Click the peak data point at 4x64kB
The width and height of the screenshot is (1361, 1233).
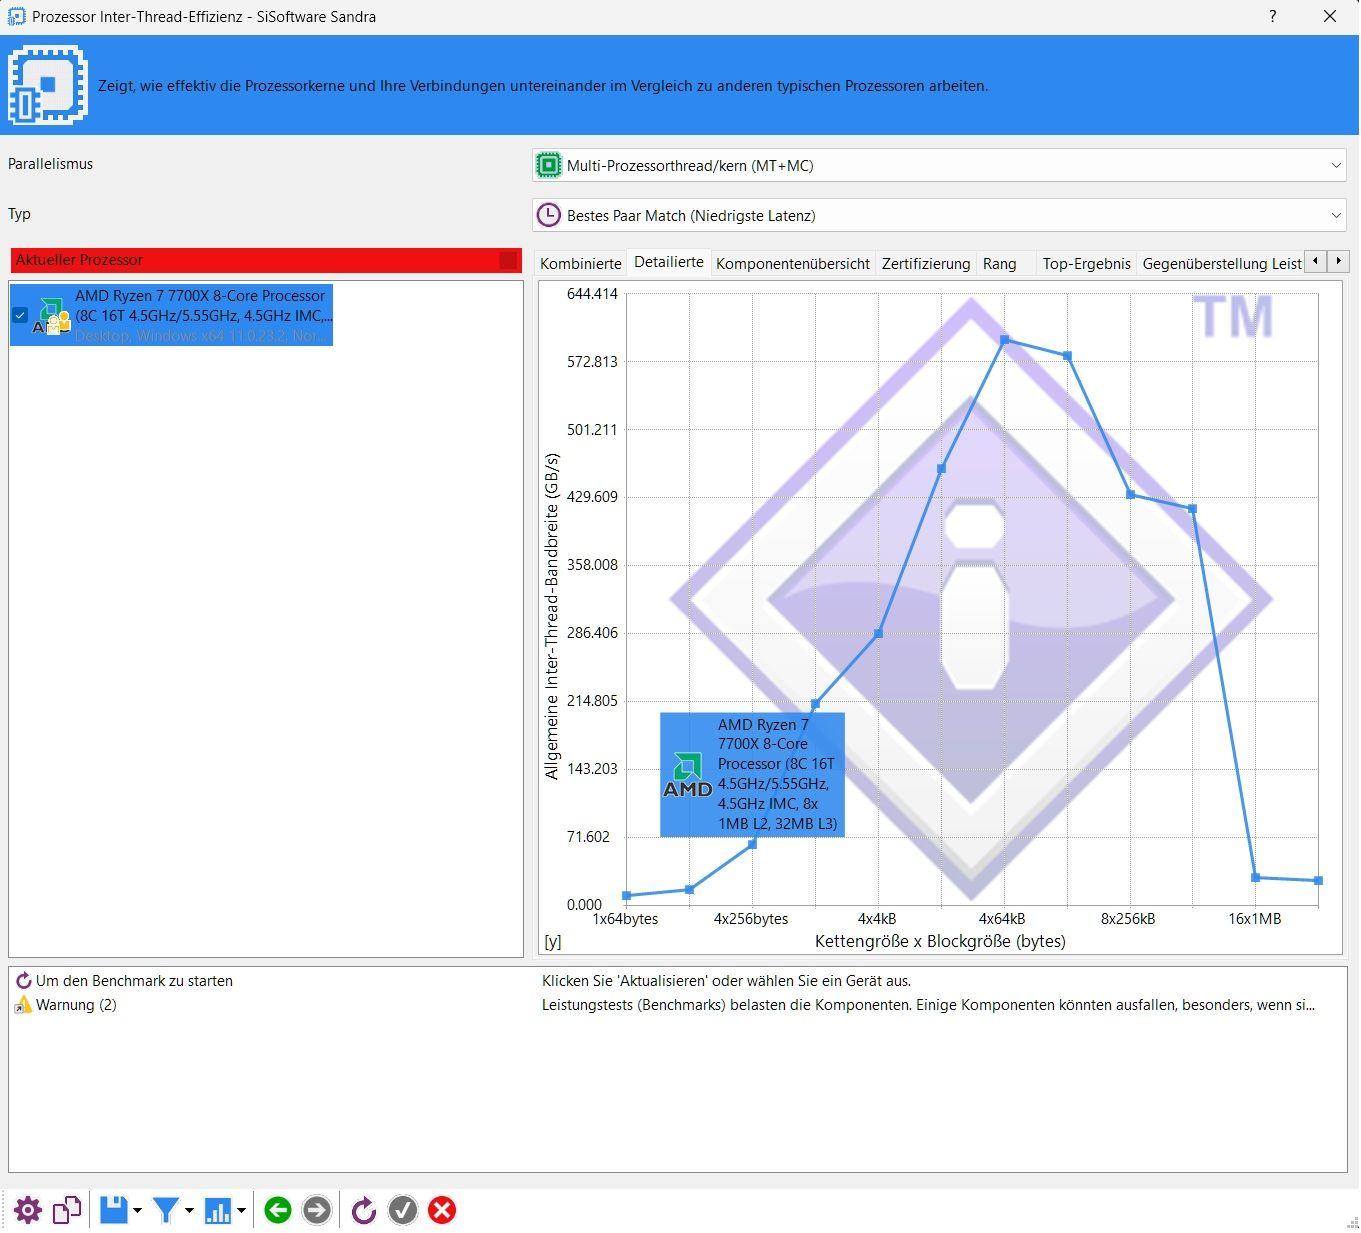click(1005, 340)
